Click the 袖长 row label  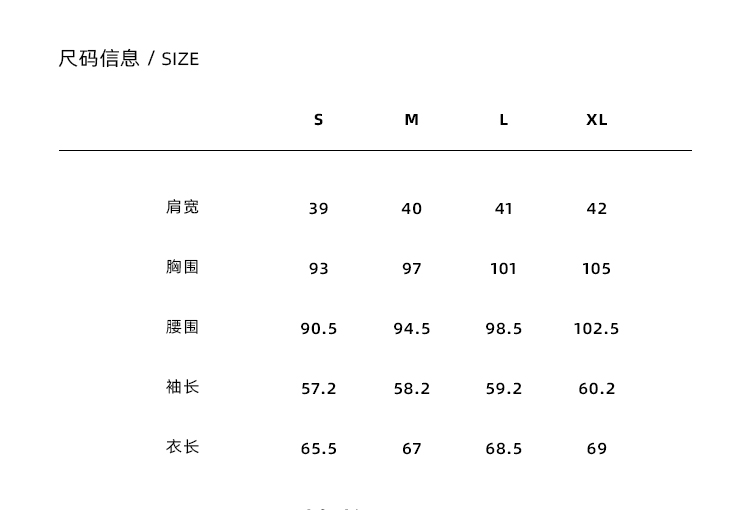182,387
